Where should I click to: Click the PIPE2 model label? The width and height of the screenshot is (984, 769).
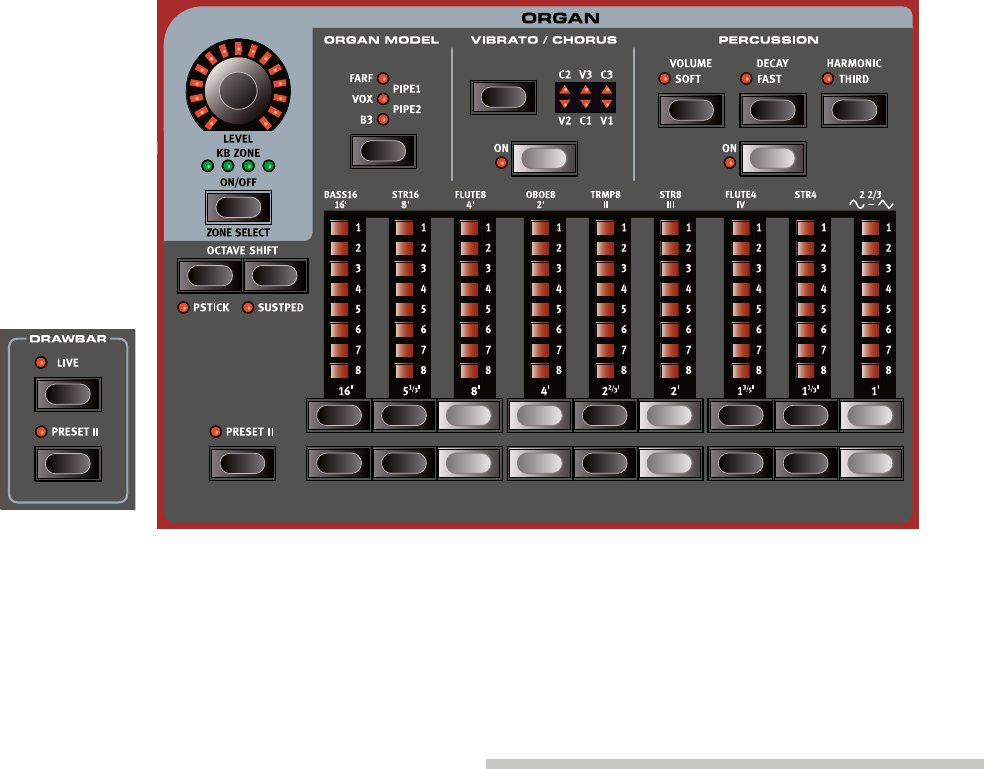(407, 109)
